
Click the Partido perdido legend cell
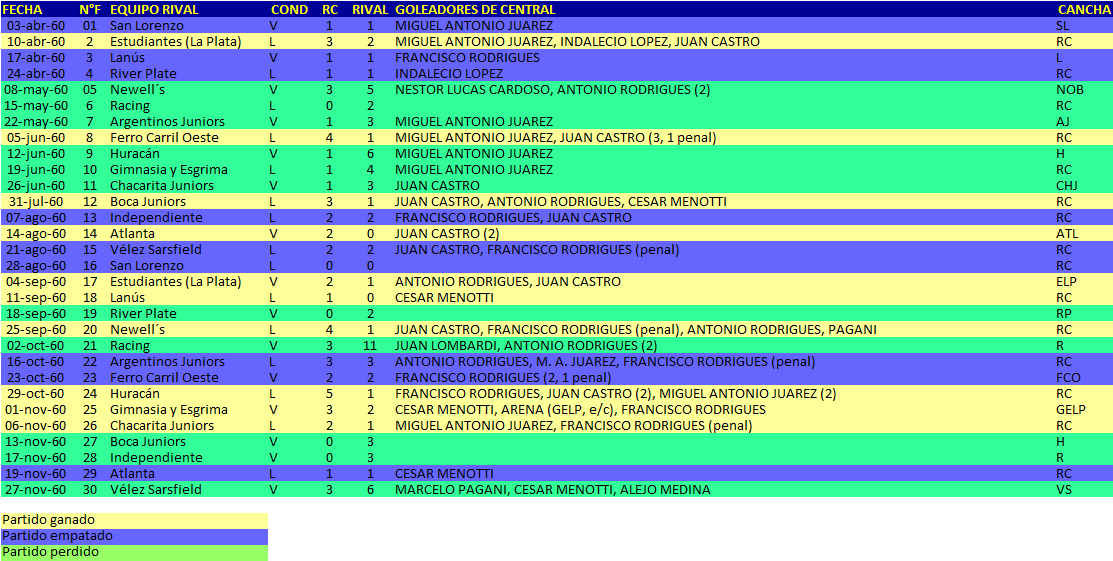click(134, 552)
